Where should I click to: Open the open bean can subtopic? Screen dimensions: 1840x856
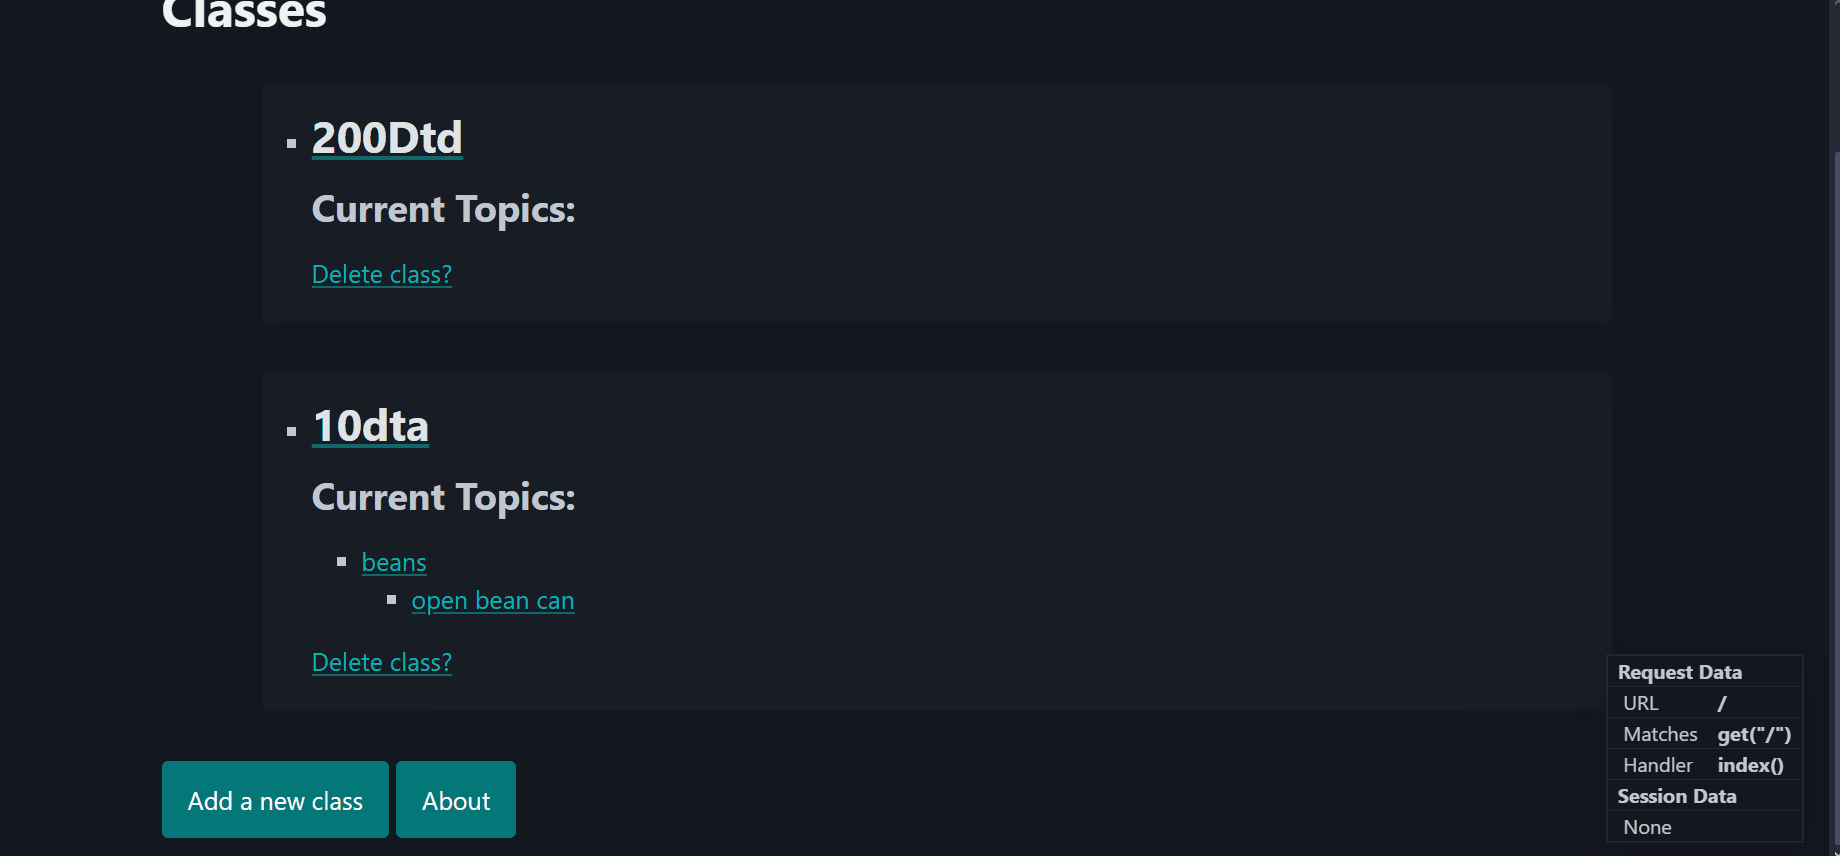pos(492,600)
